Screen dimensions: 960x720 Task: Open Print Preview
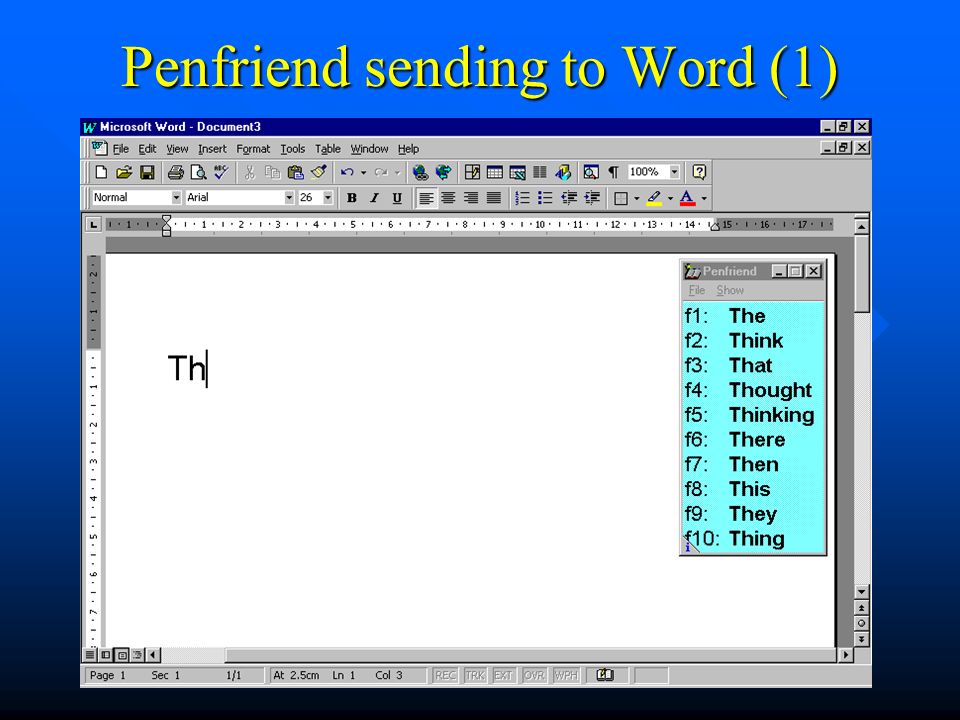point(198,173)
